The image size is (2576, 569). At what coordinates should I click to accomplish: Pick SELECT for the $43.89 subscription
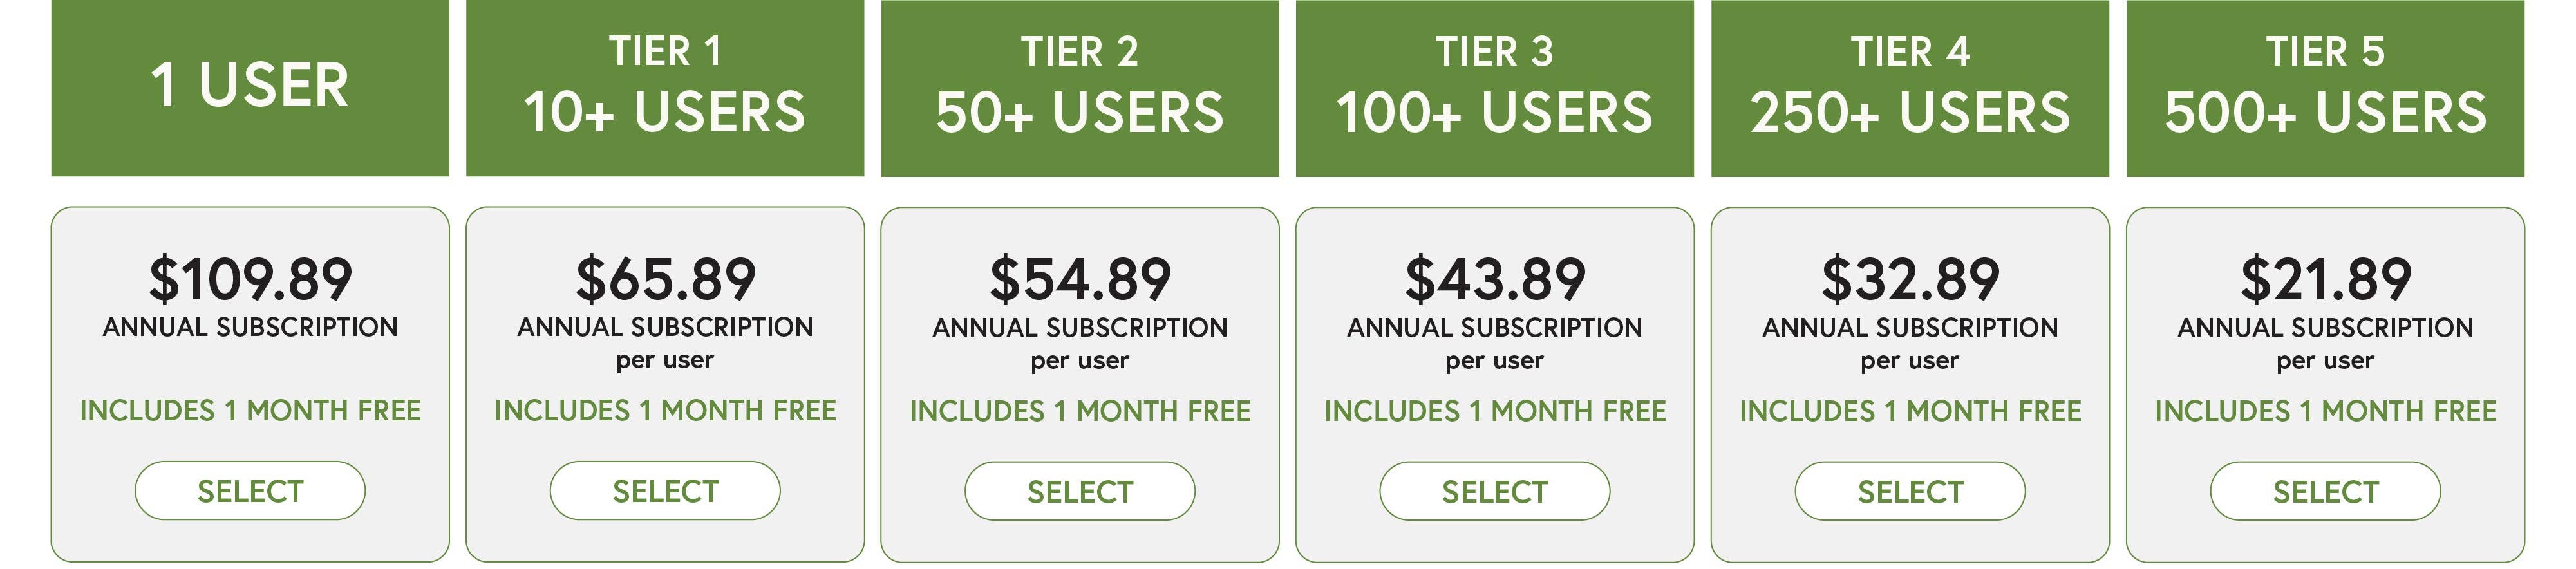pos(1495,491)
